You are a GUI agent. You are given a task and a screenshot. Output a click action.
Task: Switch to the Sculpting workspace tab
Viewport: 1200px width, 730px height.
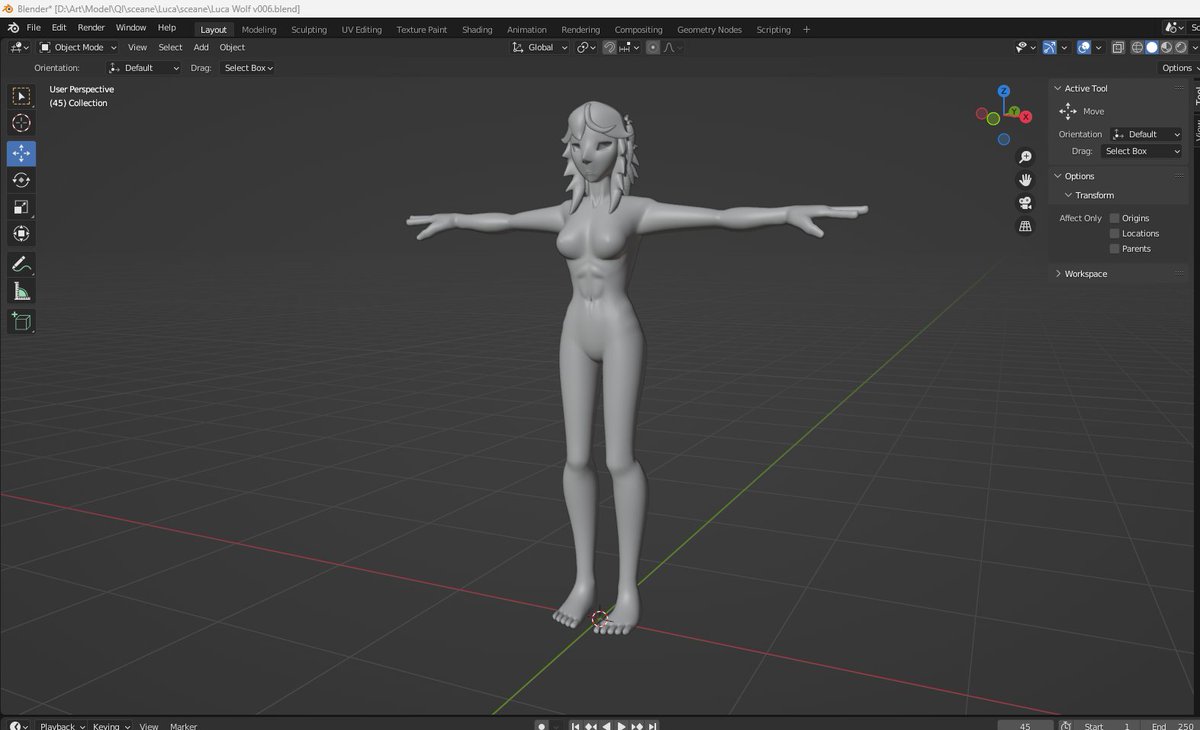tap(309, 29)
